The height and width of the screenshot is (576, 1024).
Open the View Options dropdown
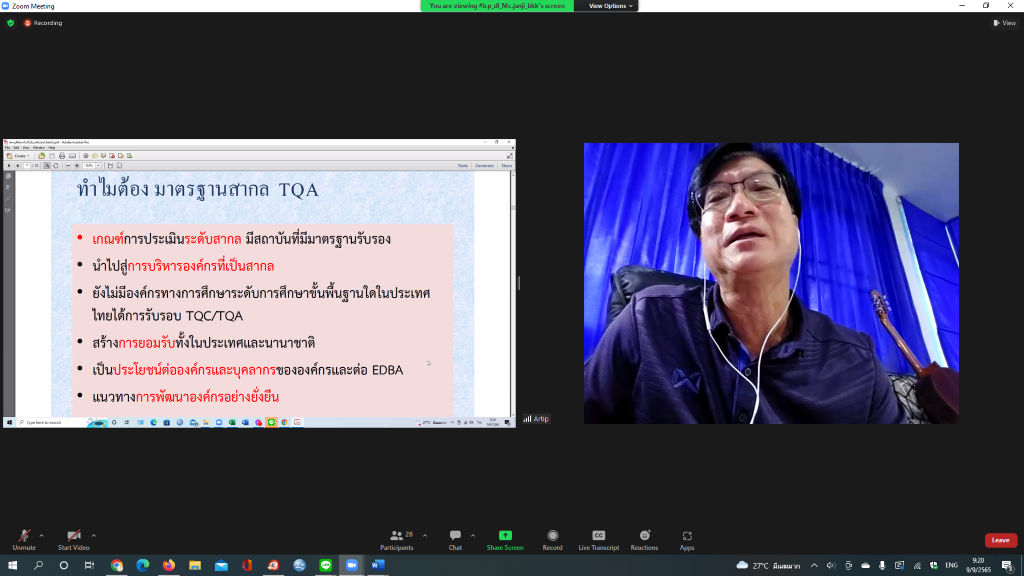tap(611, 6)
